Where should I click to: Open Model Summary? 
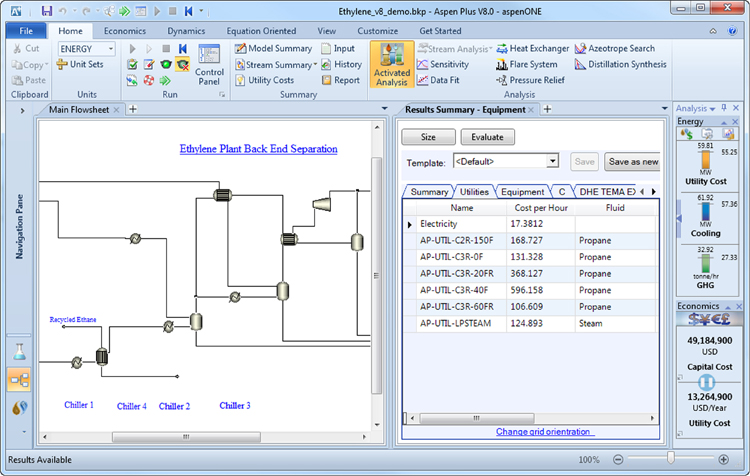point(274,48)
